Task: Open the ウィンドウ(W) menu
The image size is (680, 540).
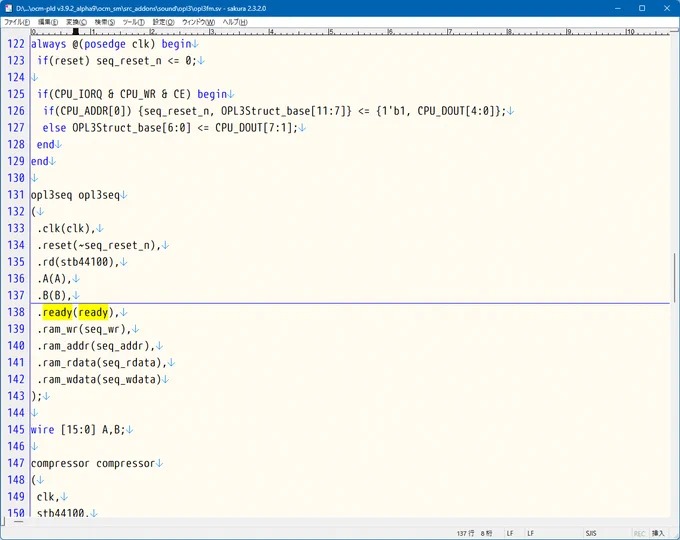Action: [198, 22]
